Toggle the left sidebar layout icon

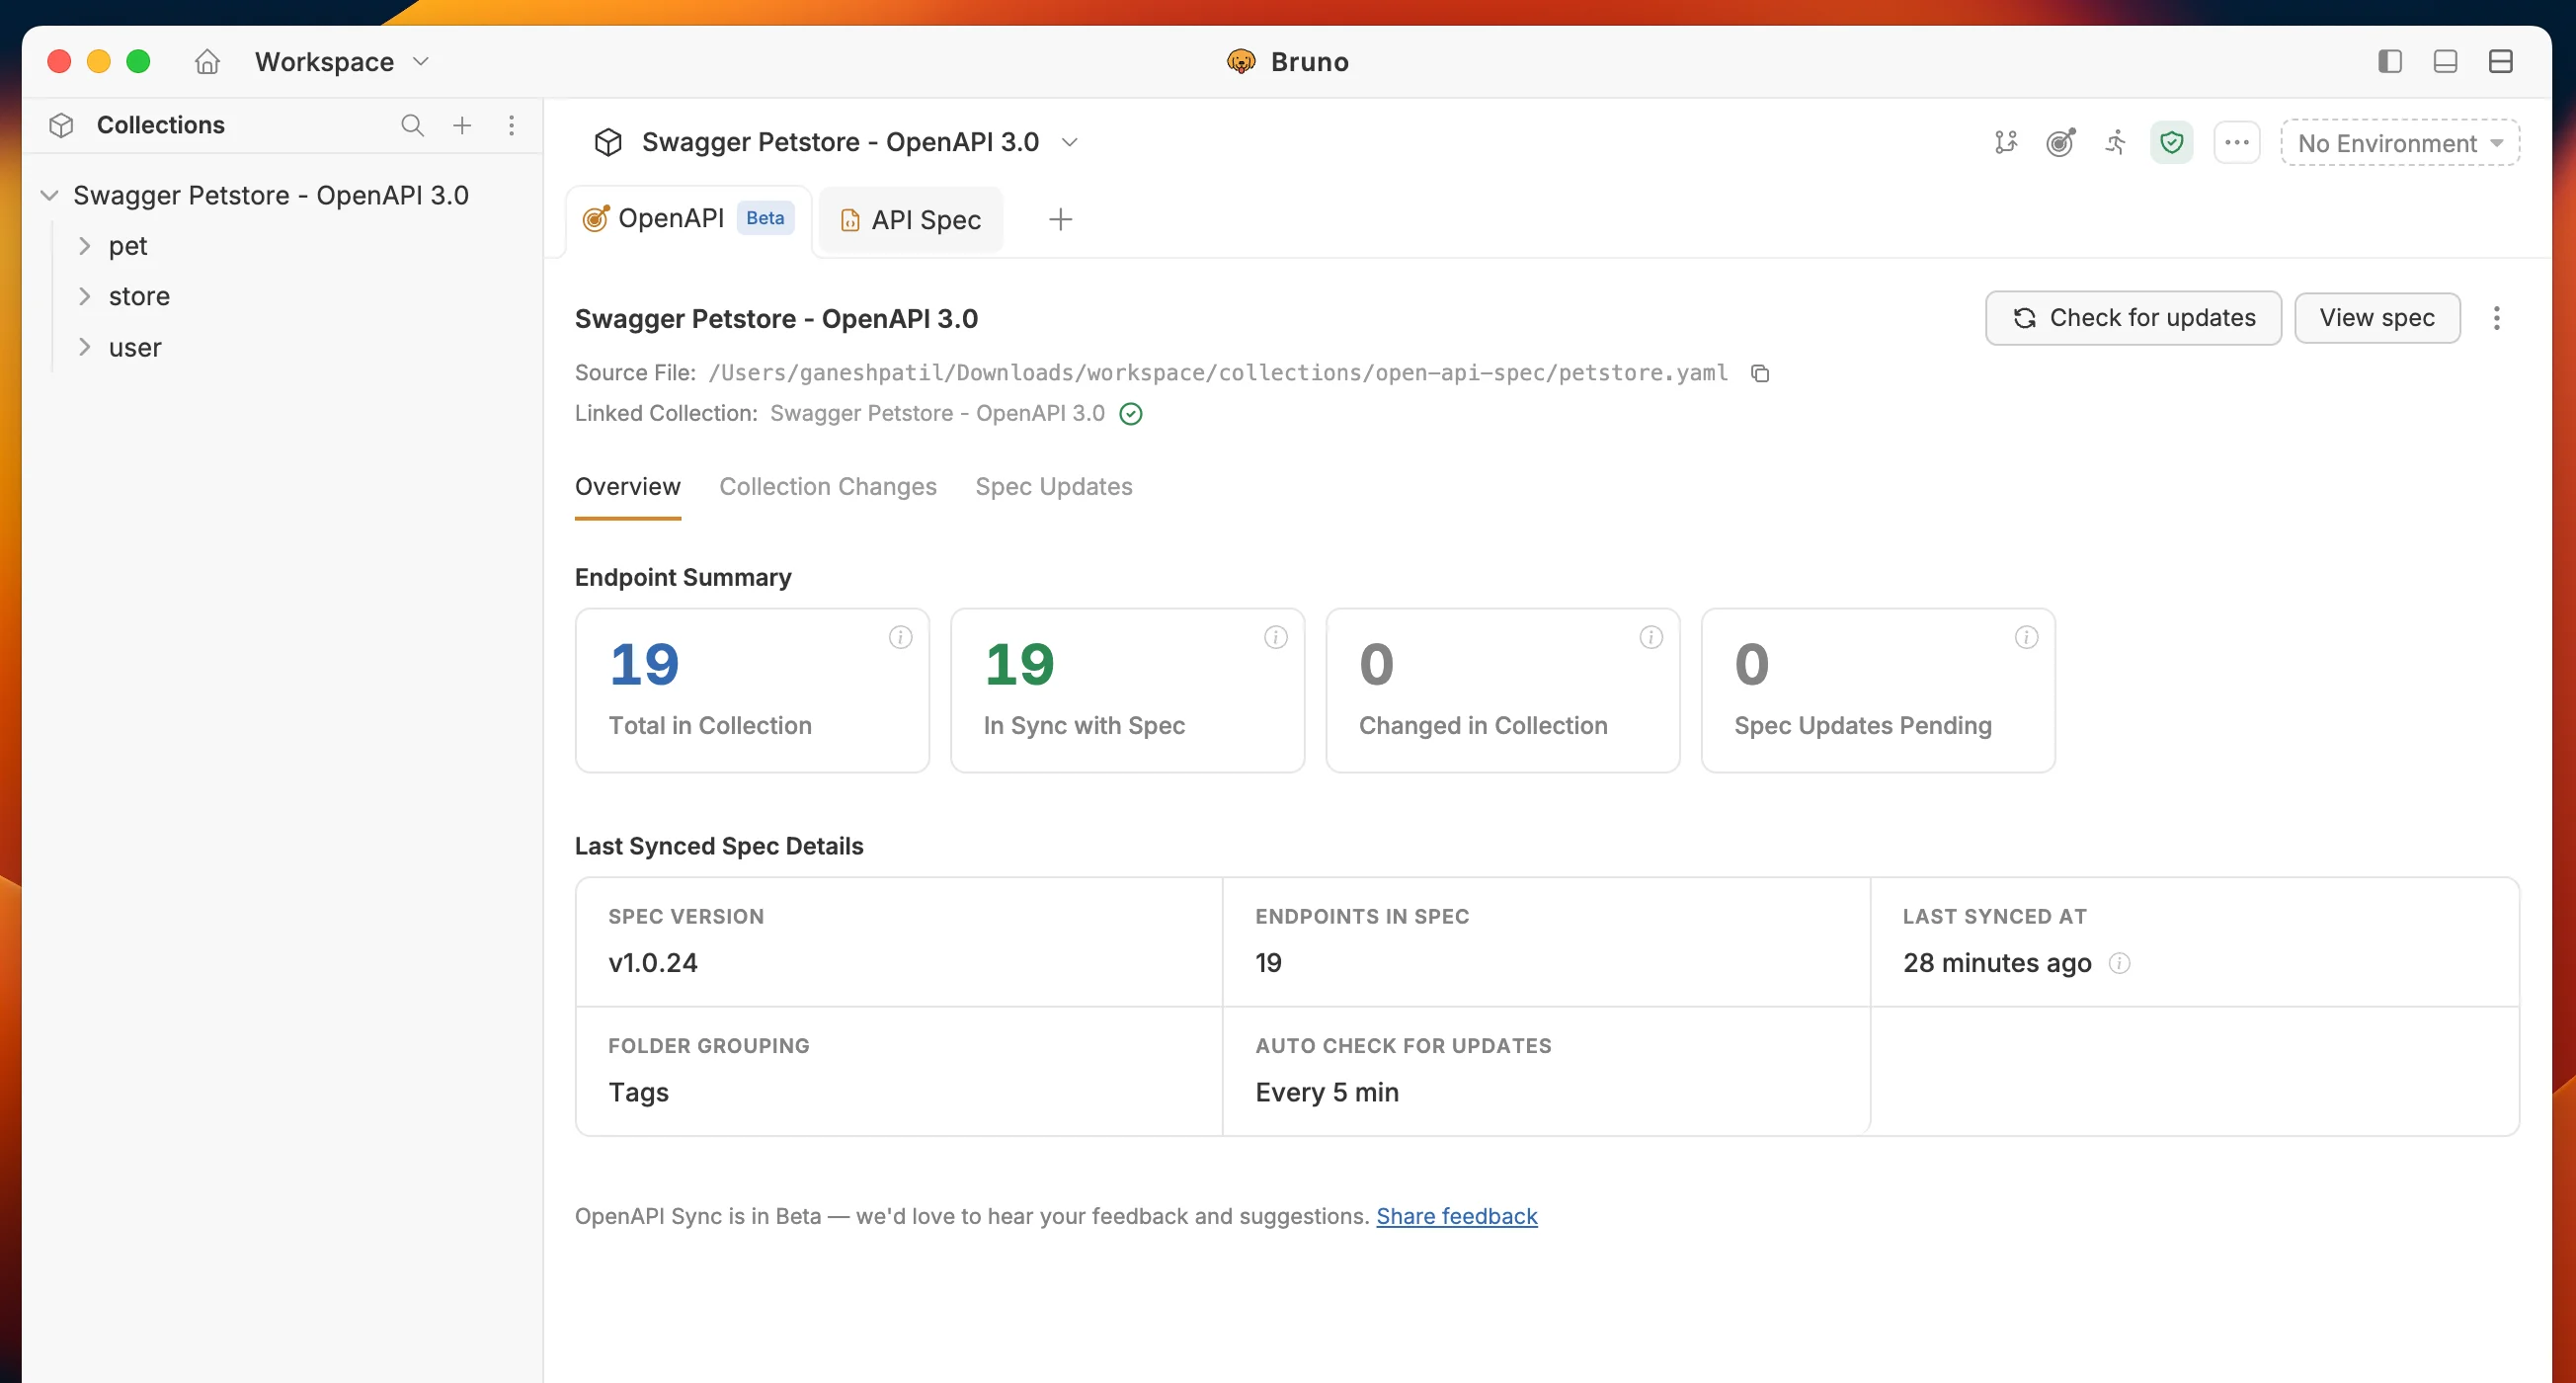tap(2390, 62)
